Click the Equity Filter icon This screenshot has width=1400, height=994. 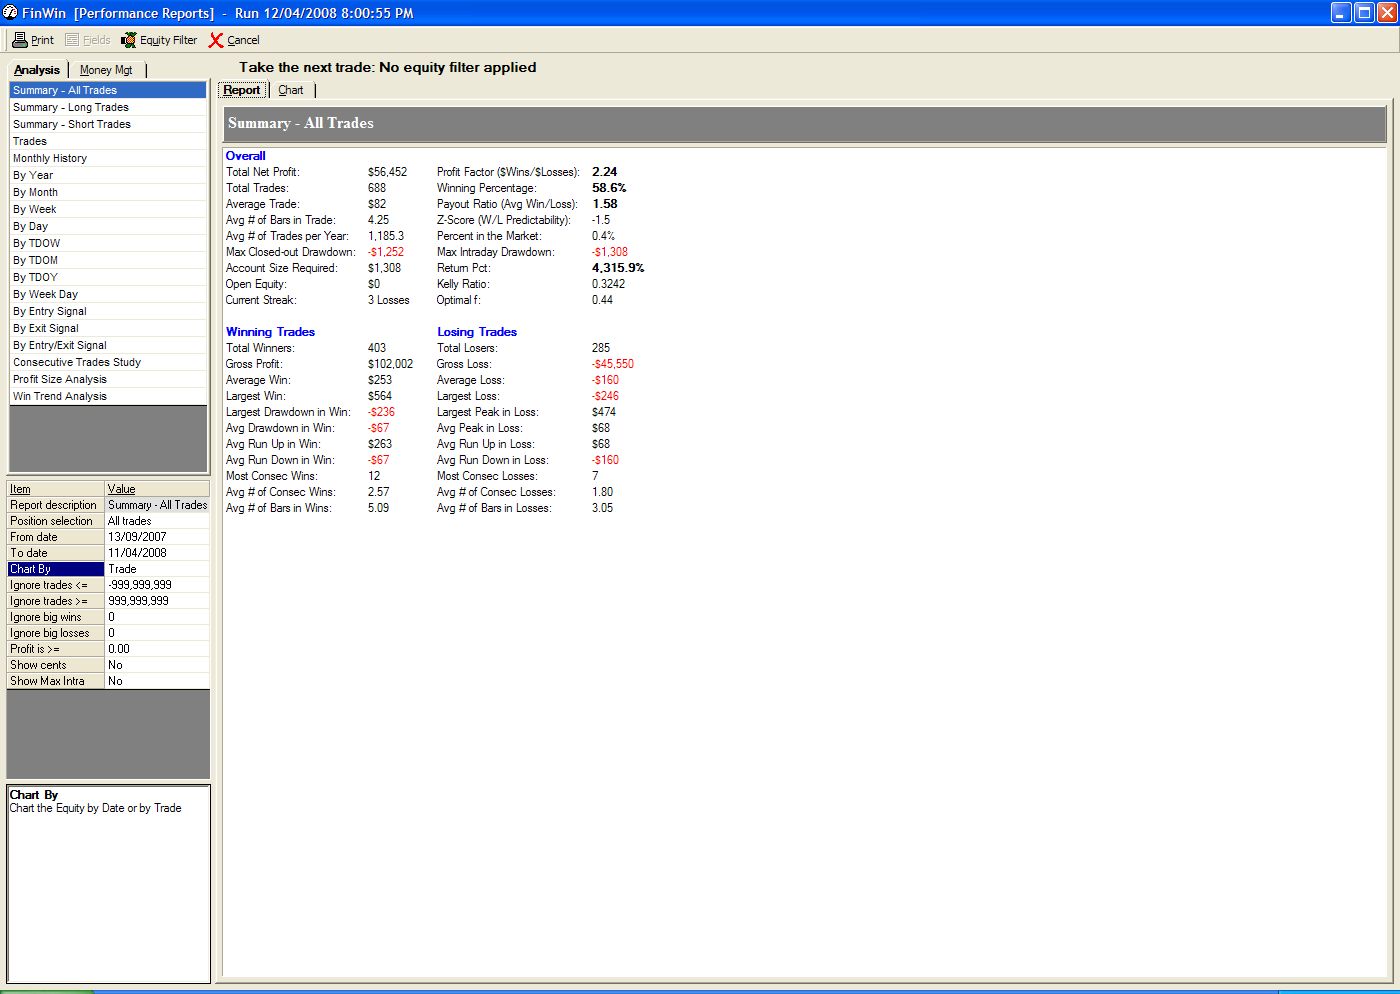click(129, 40)
